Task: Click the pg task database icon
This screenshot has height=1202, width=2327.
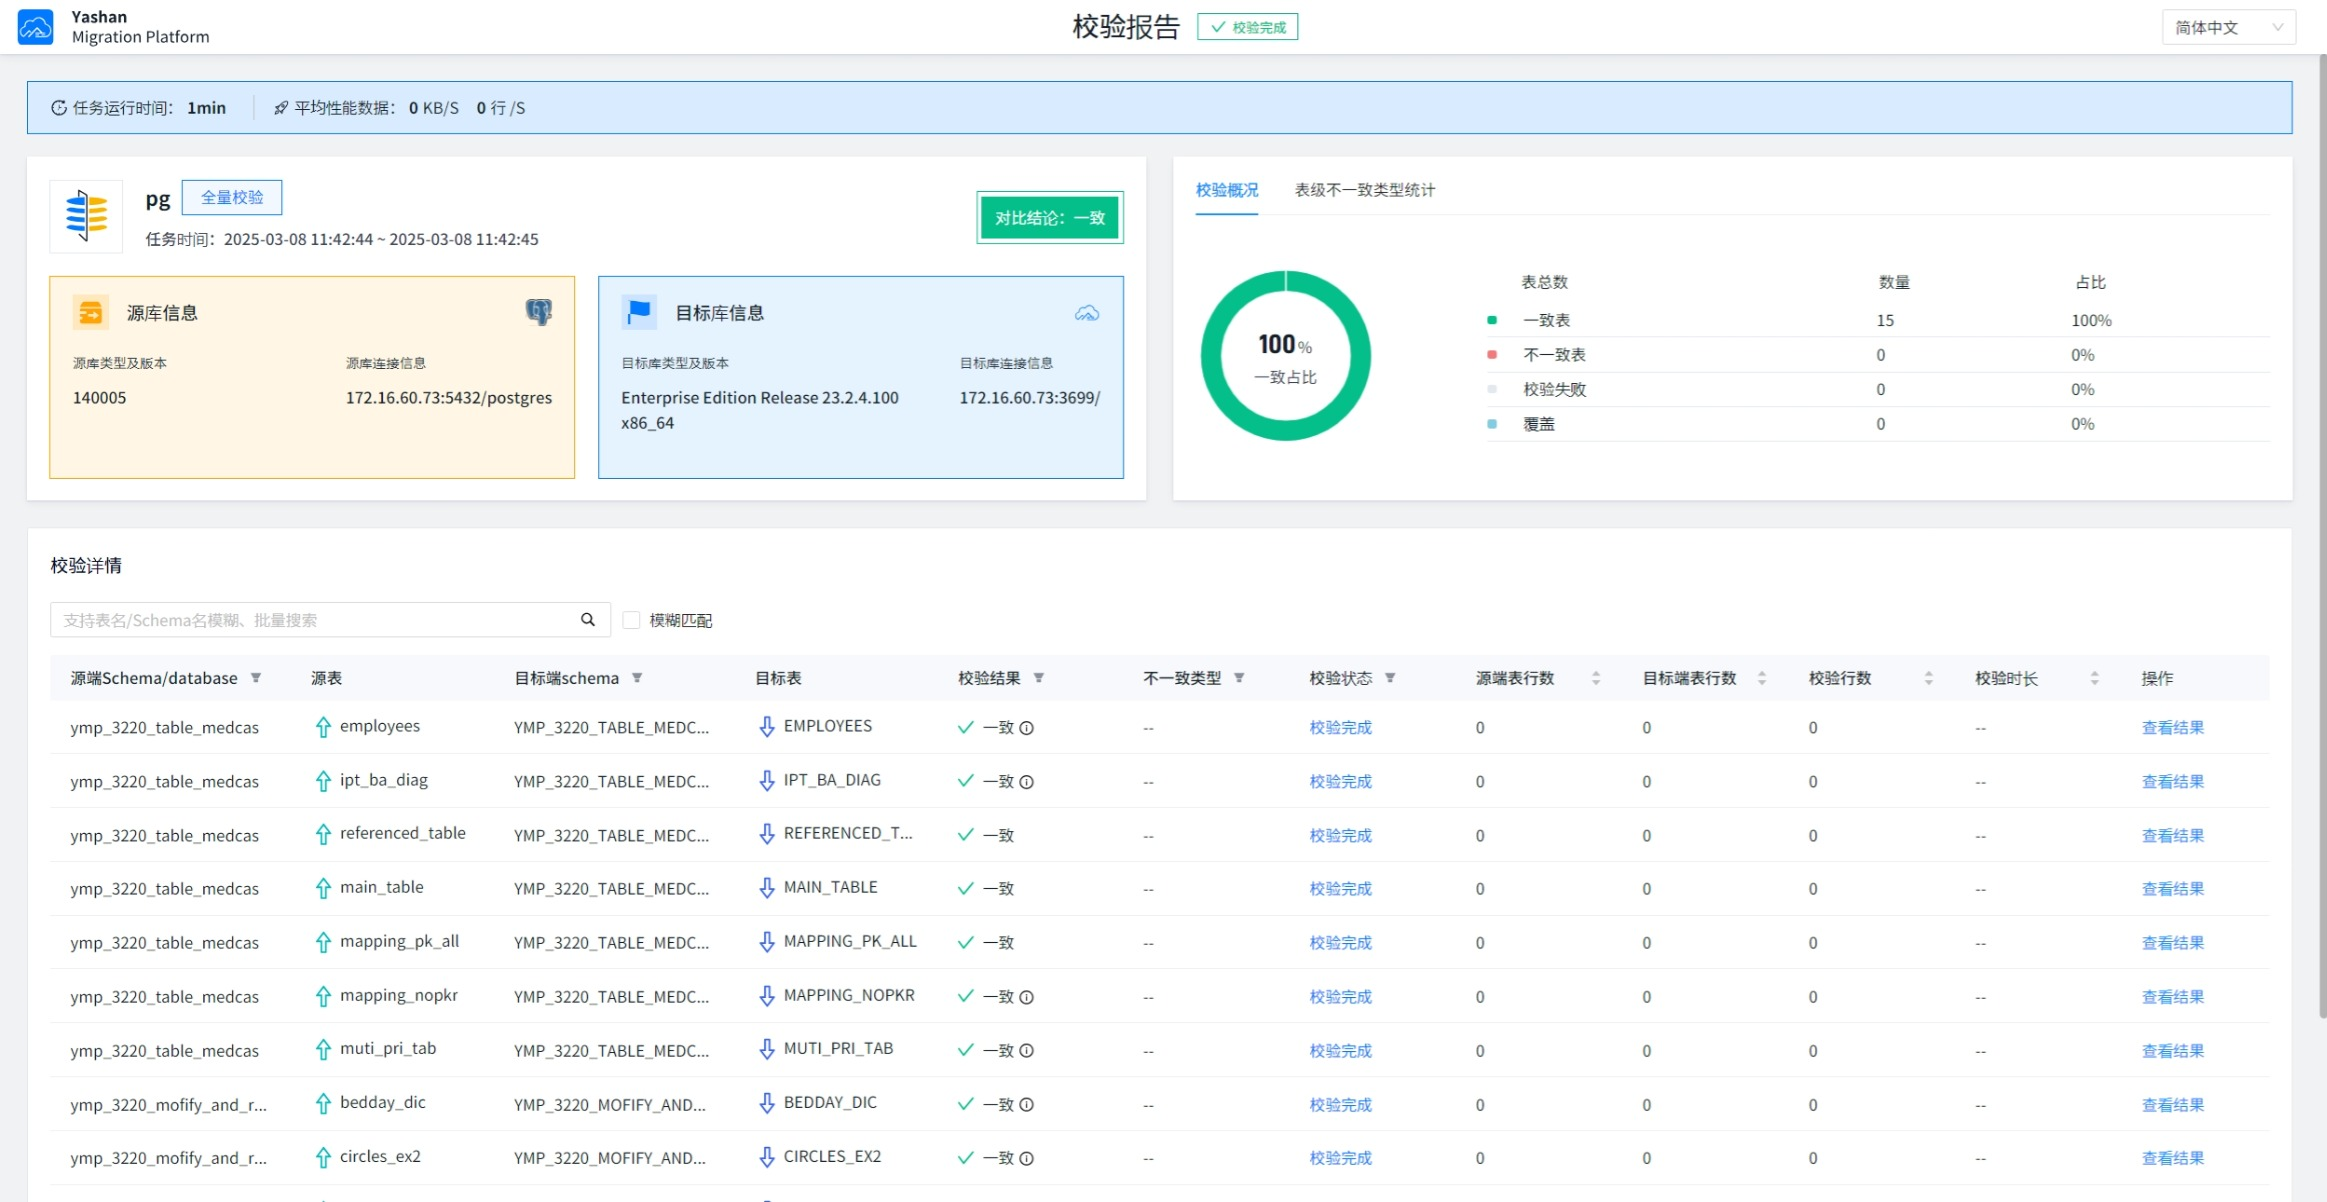Action: [x=86, y=216]
